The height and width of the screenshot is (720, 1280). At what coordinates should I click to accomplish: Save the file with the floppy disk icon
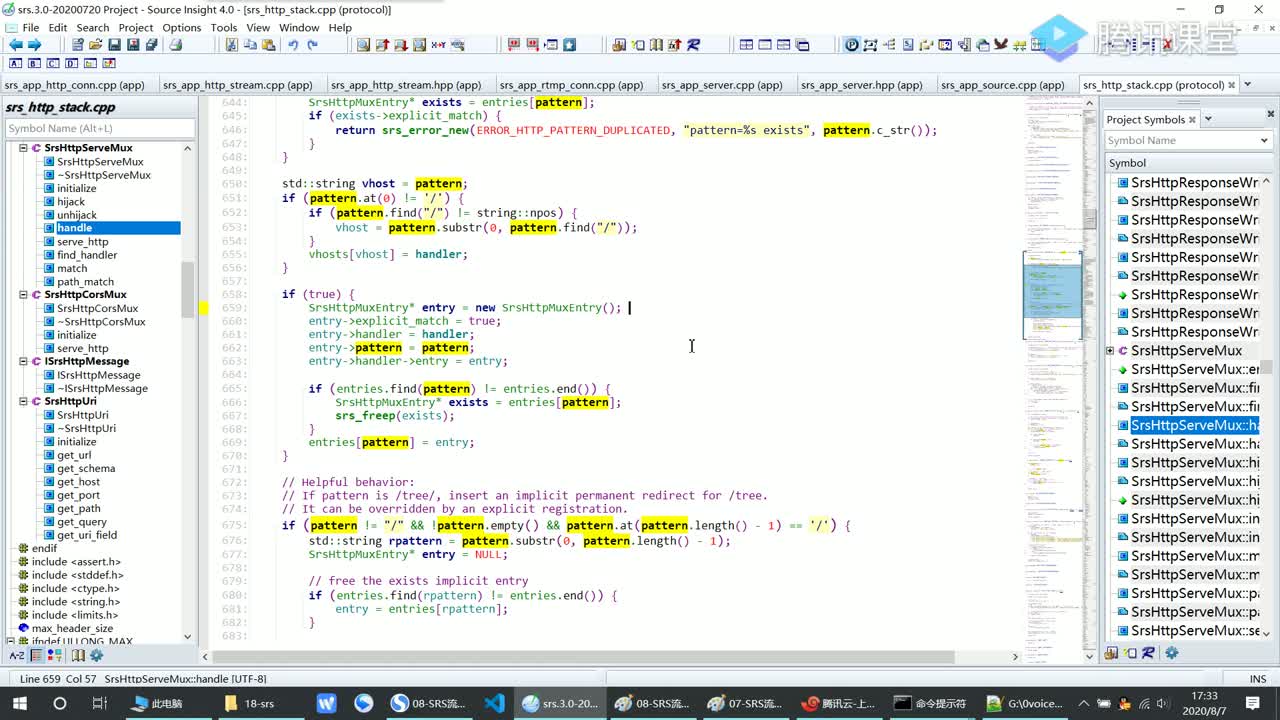[x=114, y=45]
